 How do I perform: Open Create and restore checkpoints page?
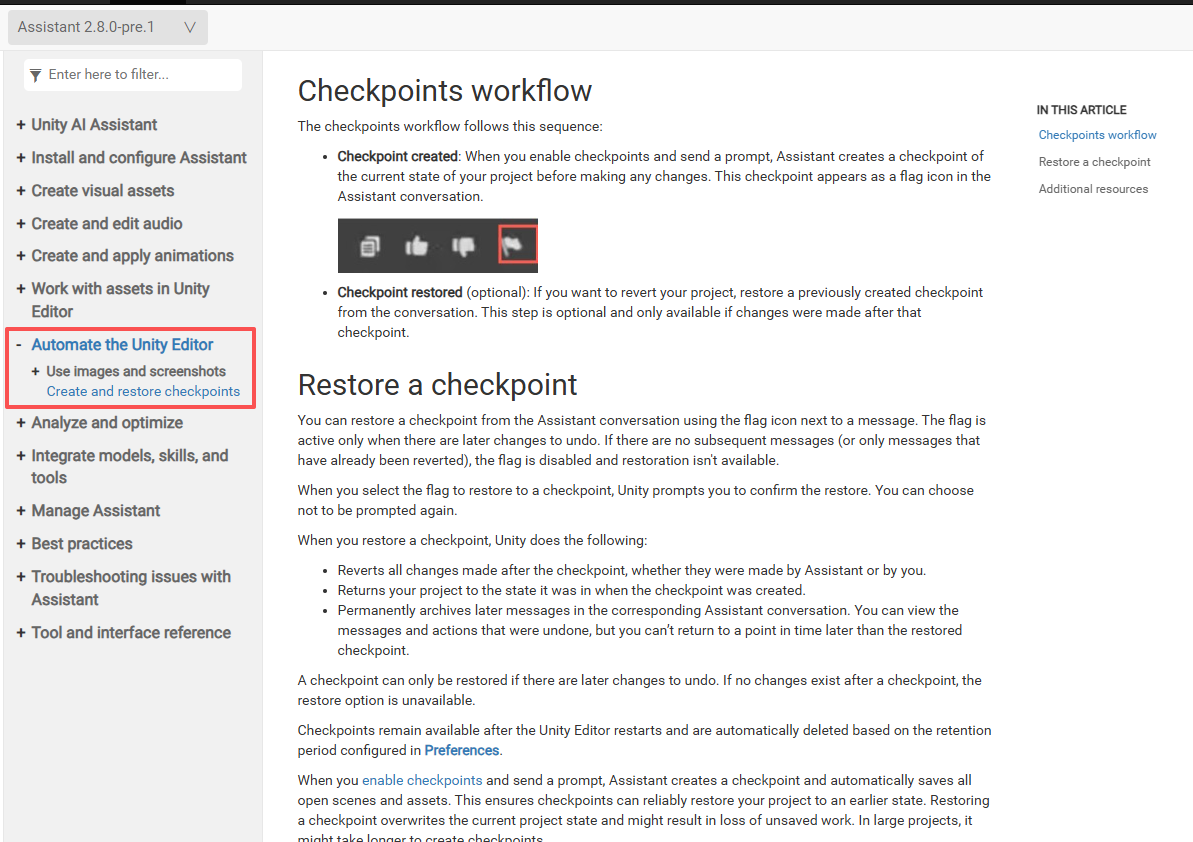tap(143, 391)
